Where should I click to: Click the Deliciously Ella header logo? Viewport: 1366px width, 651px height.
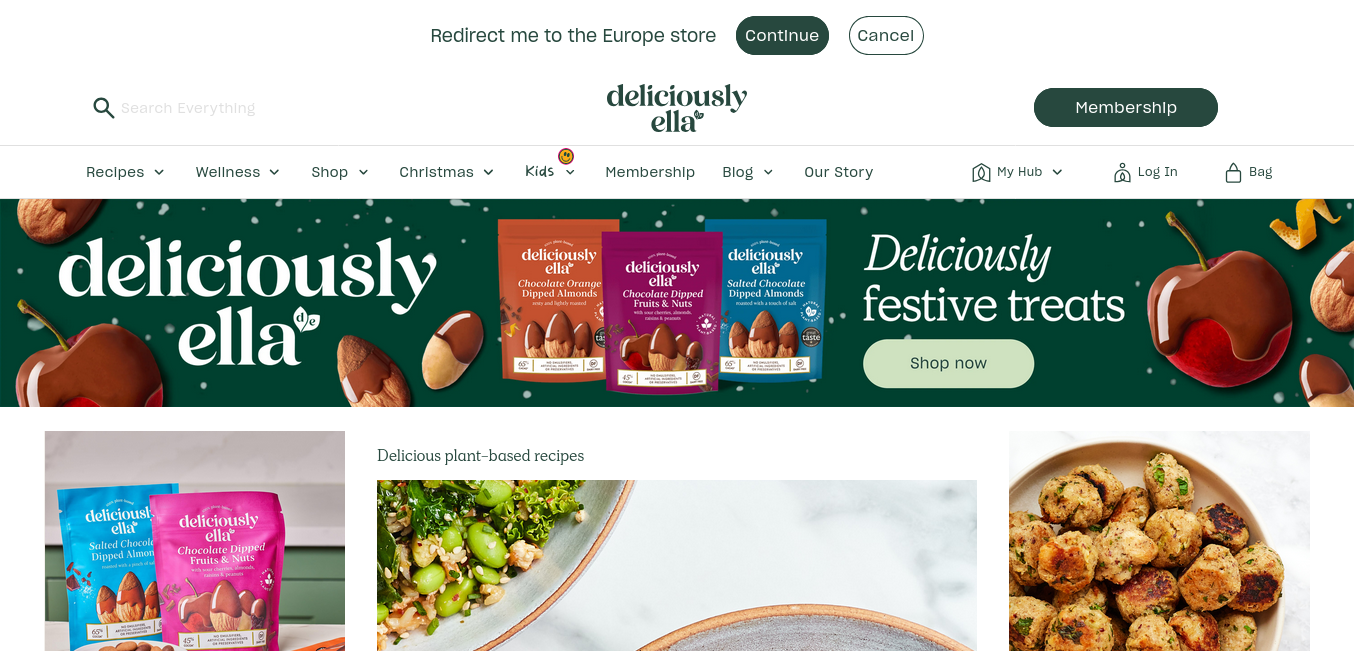point(677,108)
